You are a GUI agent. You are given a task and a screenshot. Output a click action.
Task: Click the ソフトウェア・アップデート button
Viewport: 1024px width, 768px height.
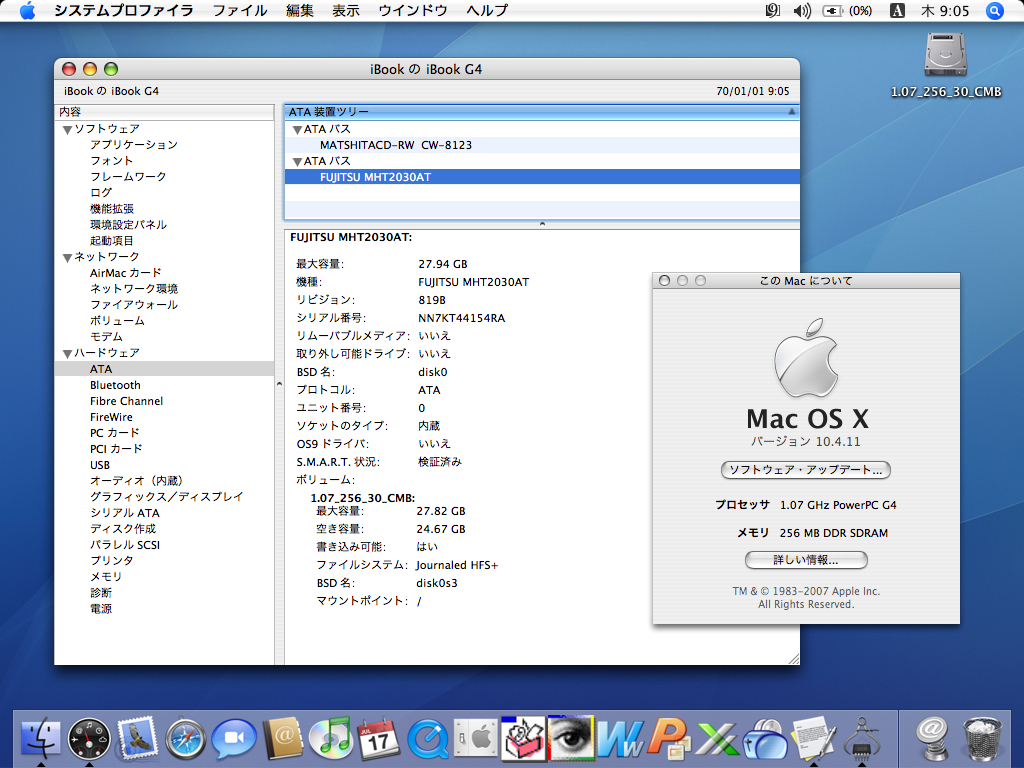click(805, 470)
